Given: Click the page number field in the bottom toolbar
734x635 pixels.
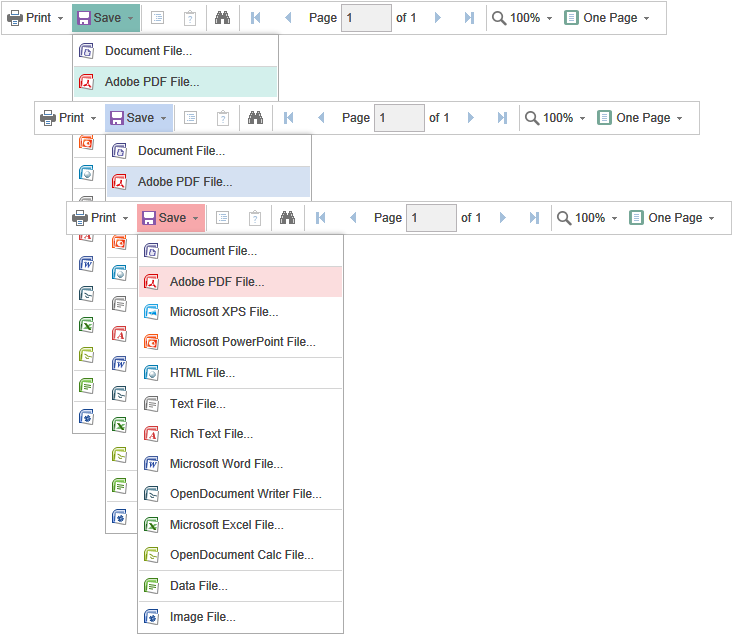Looking at the screenshot, I should pos(430,218).
